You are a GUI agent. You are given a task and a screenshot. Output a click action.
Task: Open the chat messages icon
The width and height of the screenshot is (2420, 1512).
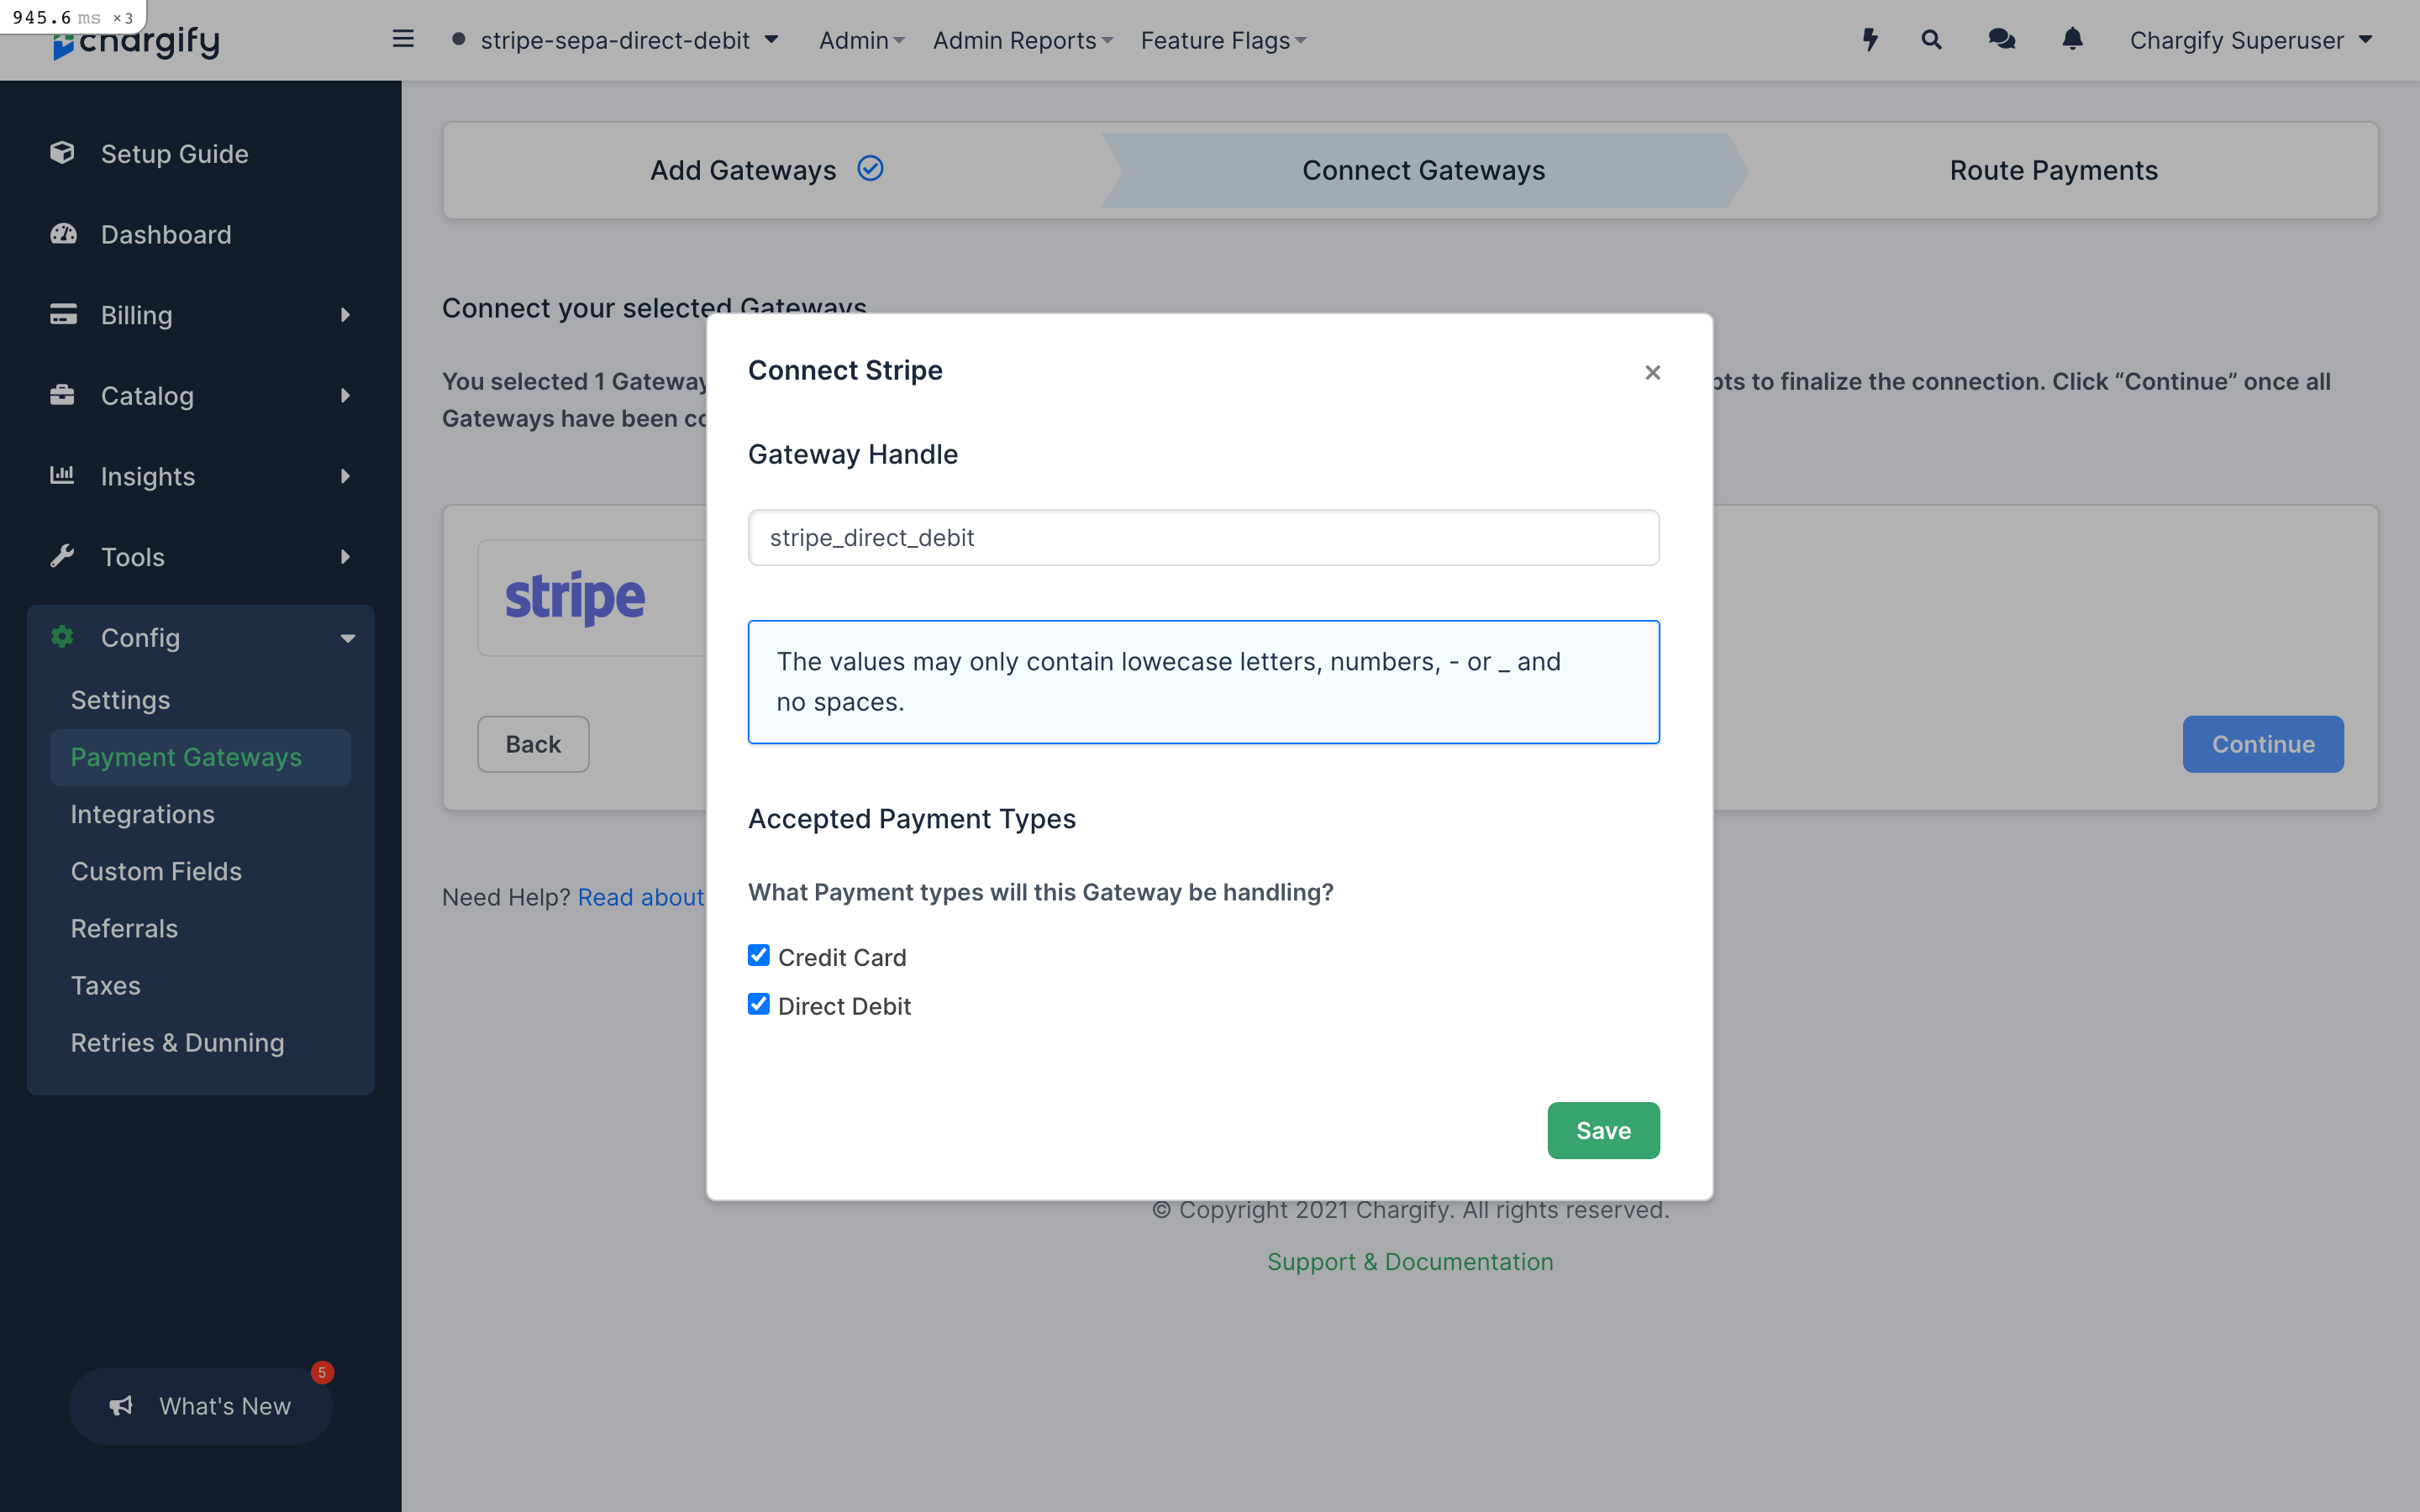(x=2001, y=40)
